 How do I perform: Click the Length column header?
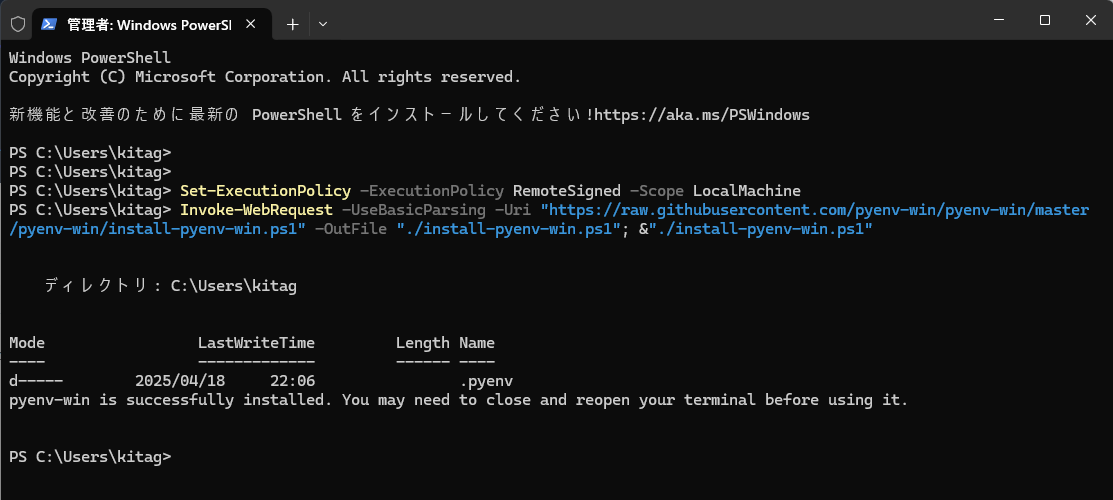422,343
